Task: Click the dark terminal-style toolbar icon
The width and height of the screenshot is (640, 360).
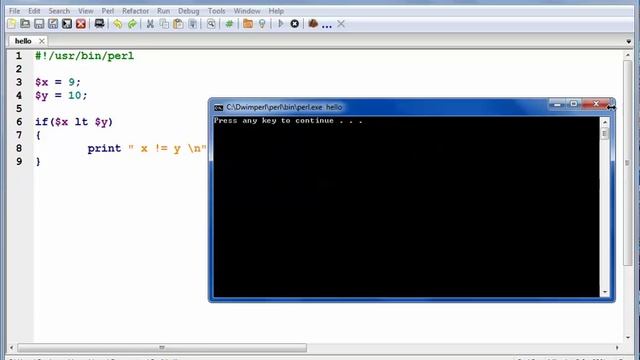Action: (x=67, y=24)
